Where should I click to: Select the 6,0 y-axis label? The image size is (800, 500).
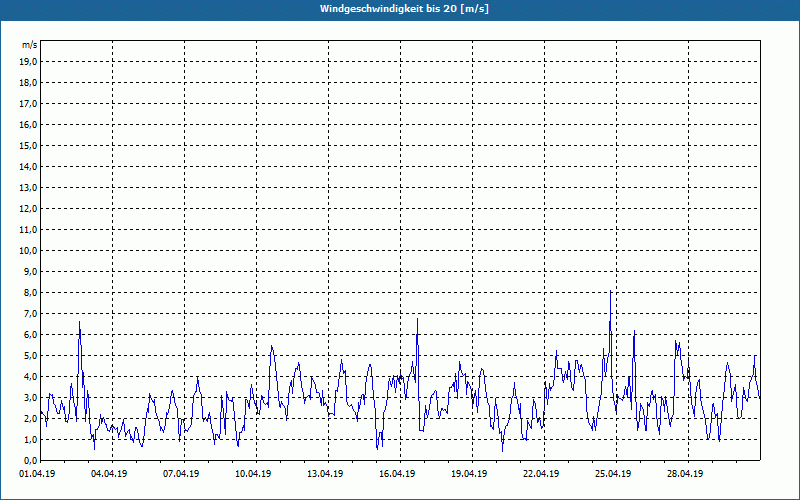point(30,335)
